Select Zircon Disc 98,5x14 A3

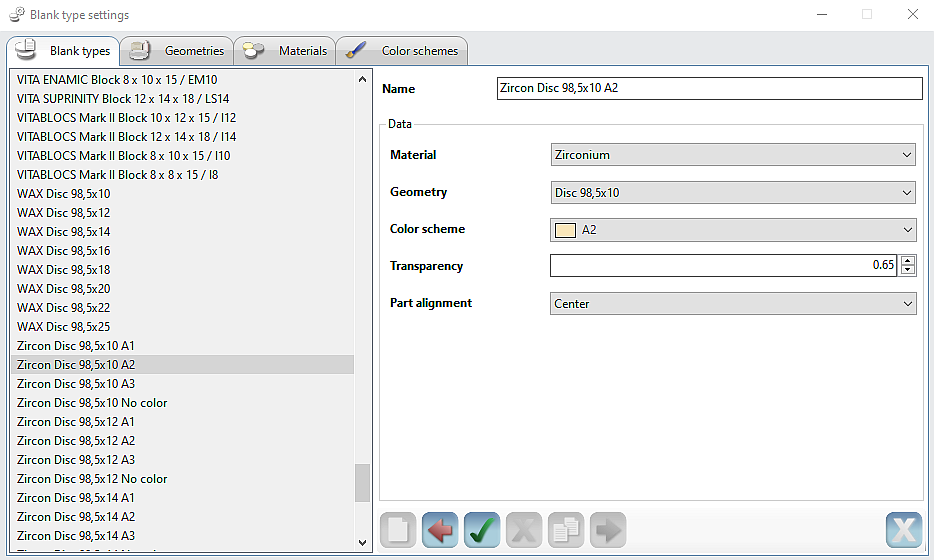(x=182, y=536)
